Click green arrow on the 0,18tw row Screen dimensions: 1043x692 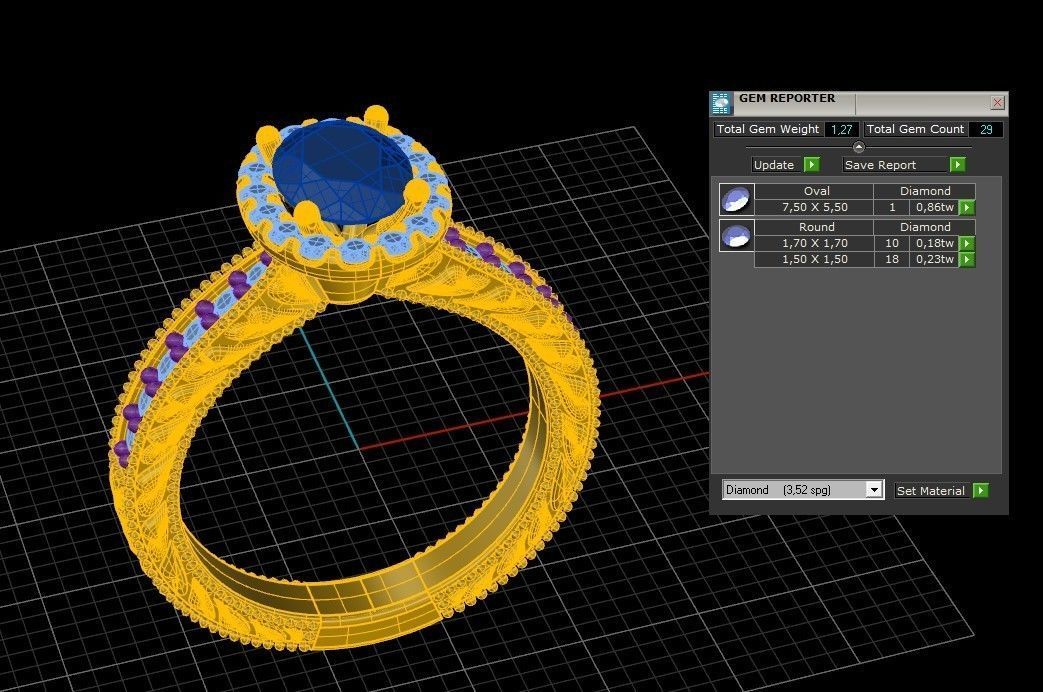coord(967,244)
